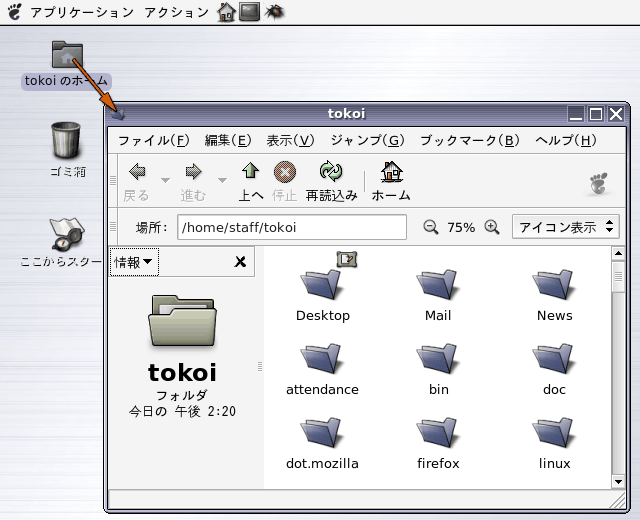640x520 pixels.
Task: Reload the folder with 再読込み
Action: [331, 182]
